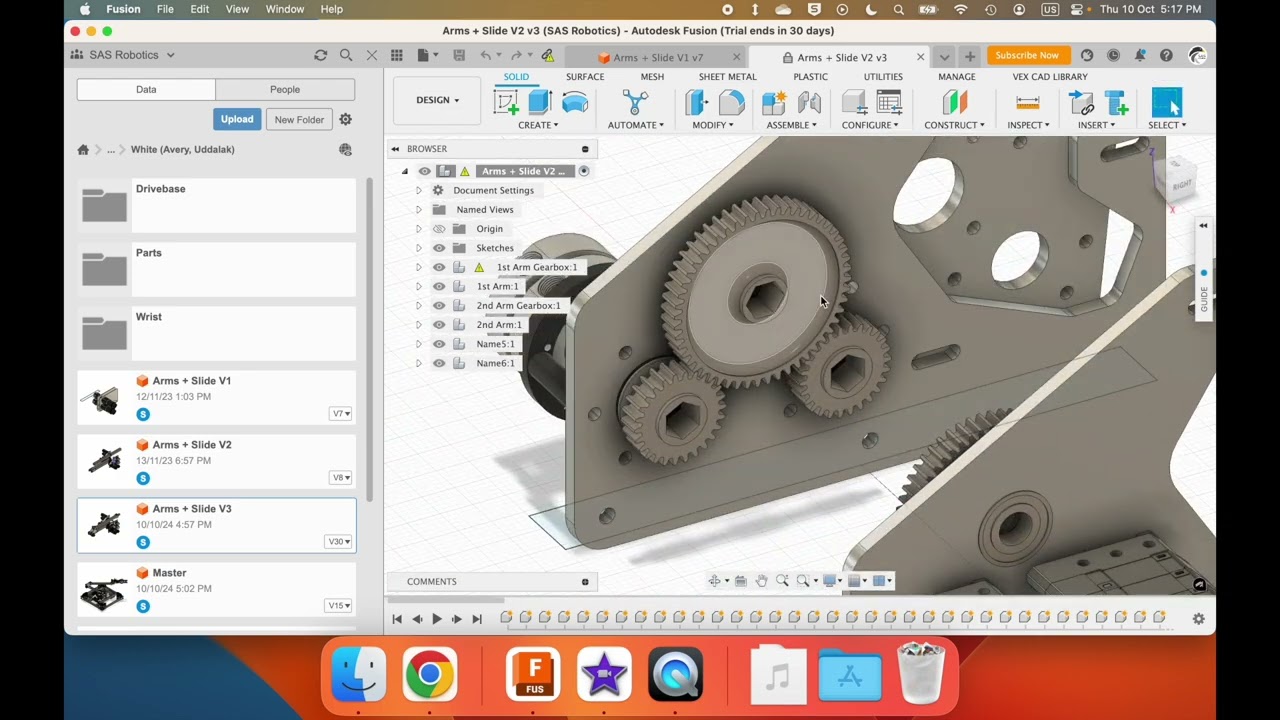Select the New Component assemble icon
1280x720 pixels.
774,102
